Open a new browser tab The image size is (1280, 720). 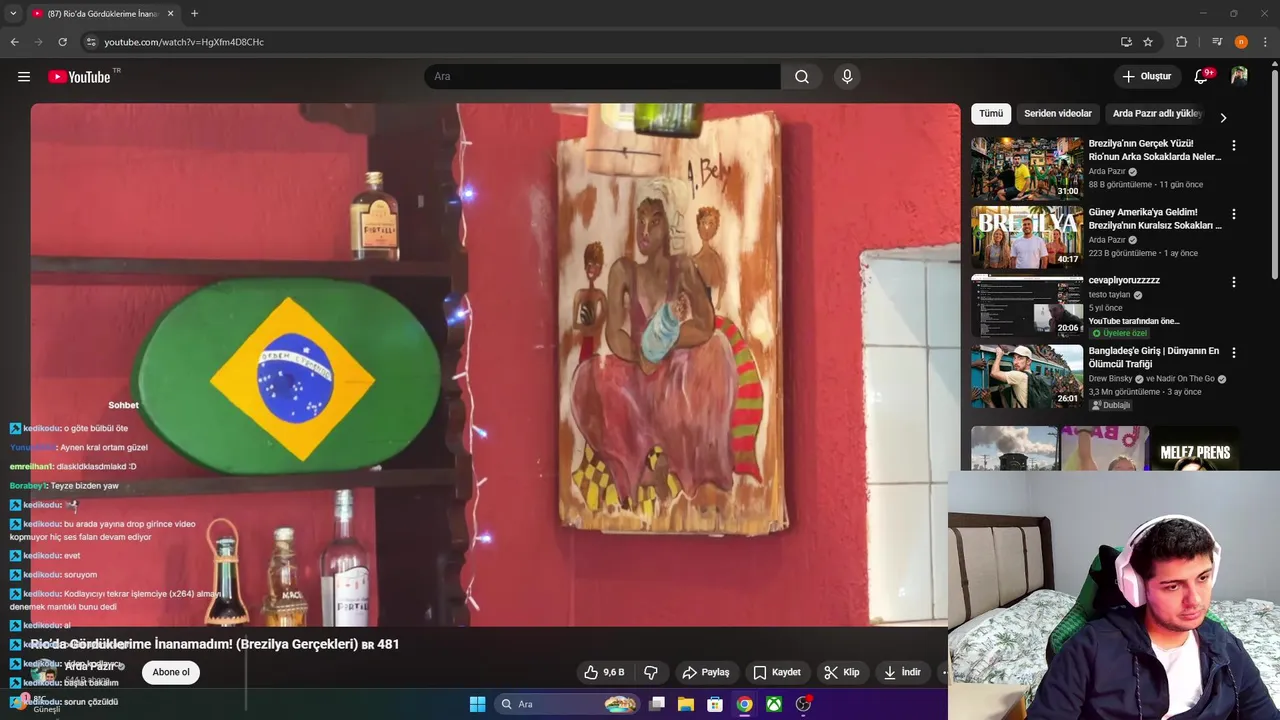[x=194, y=13]
